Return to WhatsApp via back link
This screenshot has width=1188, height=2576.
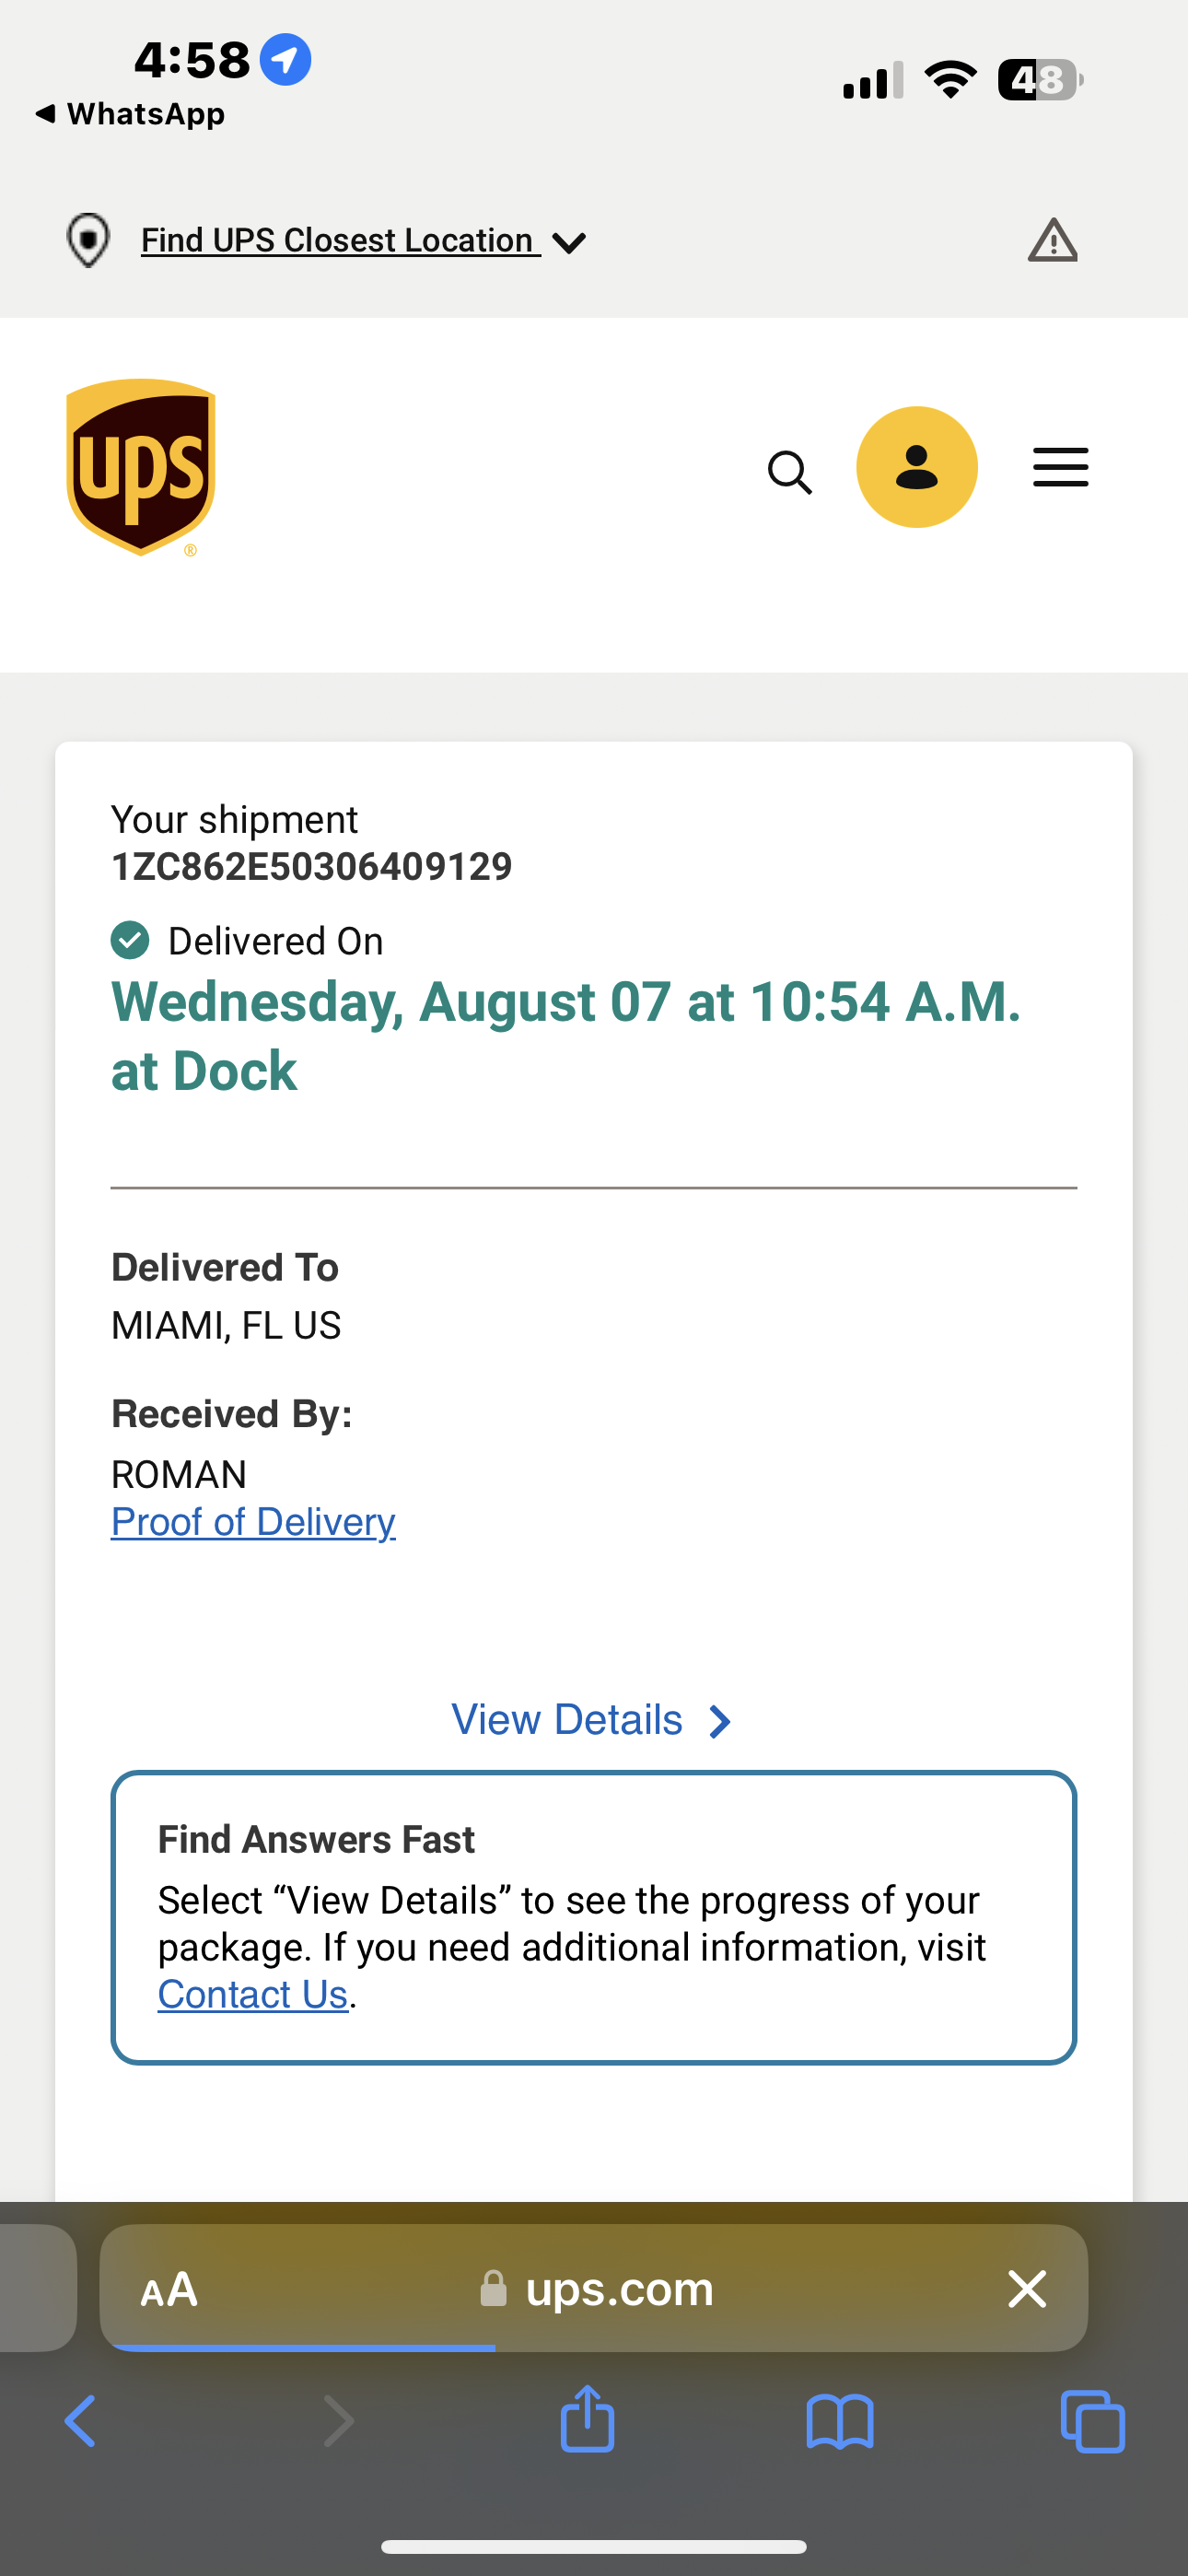(x=130, y=114)
